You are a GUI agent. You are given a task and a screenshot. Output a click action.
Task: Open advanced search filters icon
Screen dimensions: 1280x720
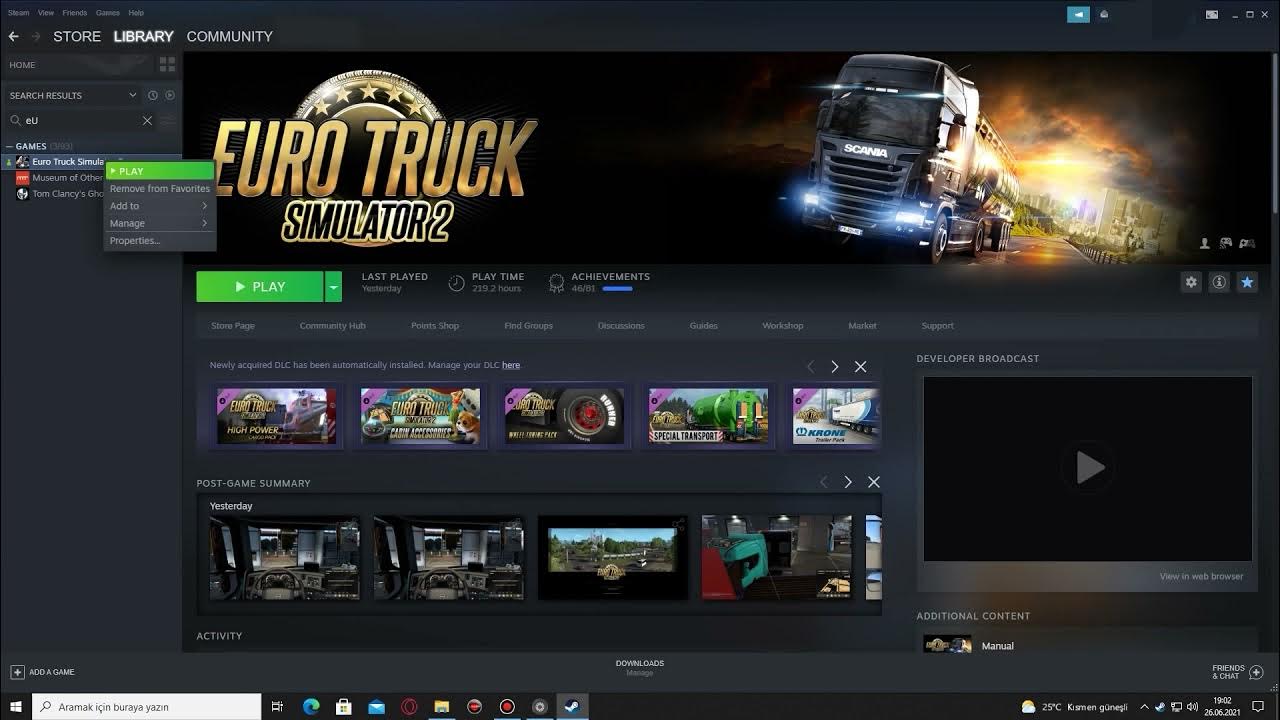click(168, 120)
